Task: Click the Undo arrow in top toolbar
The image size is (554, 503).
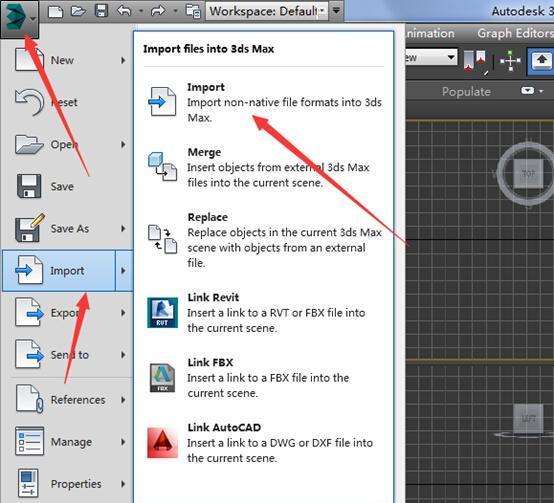Action: 124,11
